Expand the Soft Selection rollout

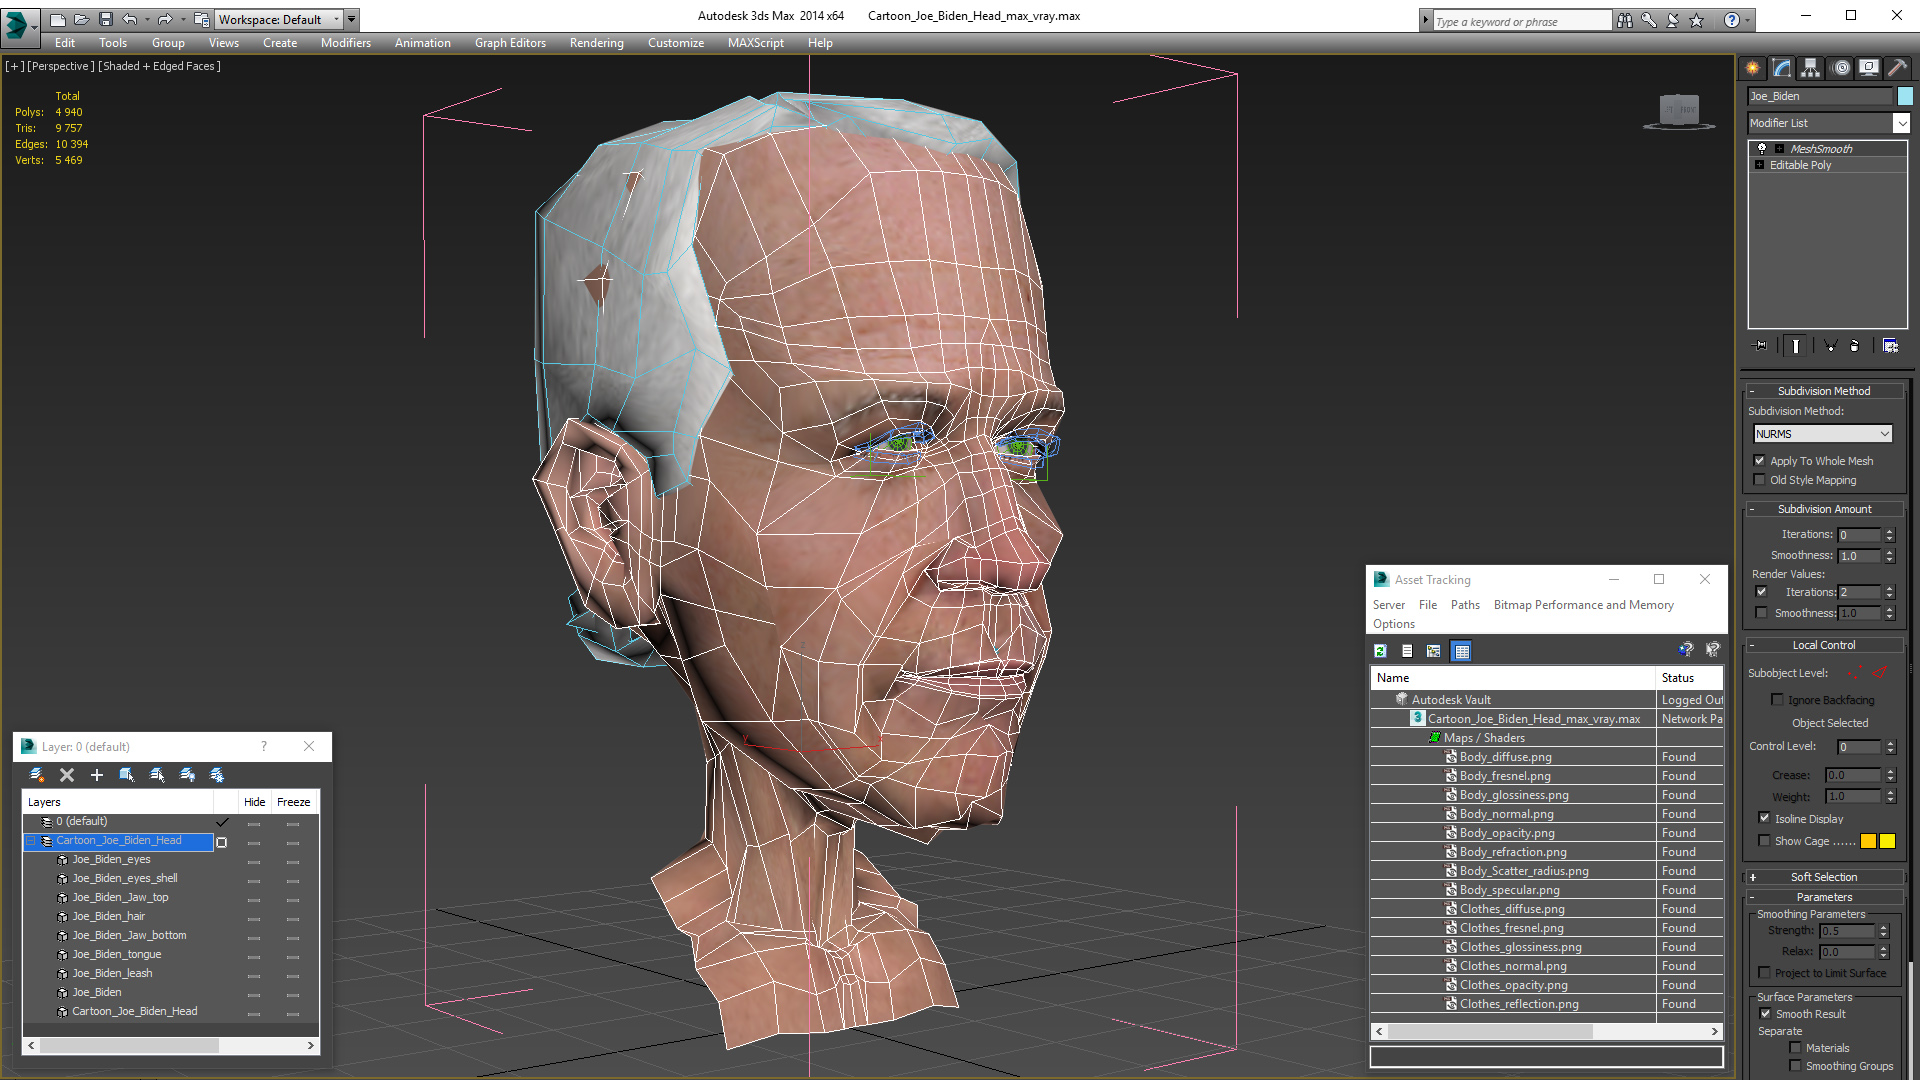point(1824,877)
